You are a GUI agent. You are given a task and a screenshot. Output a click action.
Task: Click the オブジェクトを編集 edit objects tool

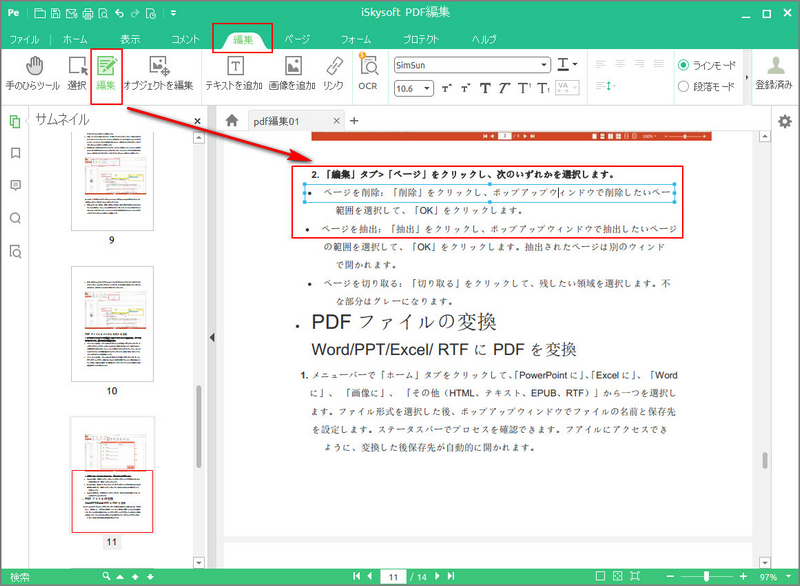pos(158,74)
